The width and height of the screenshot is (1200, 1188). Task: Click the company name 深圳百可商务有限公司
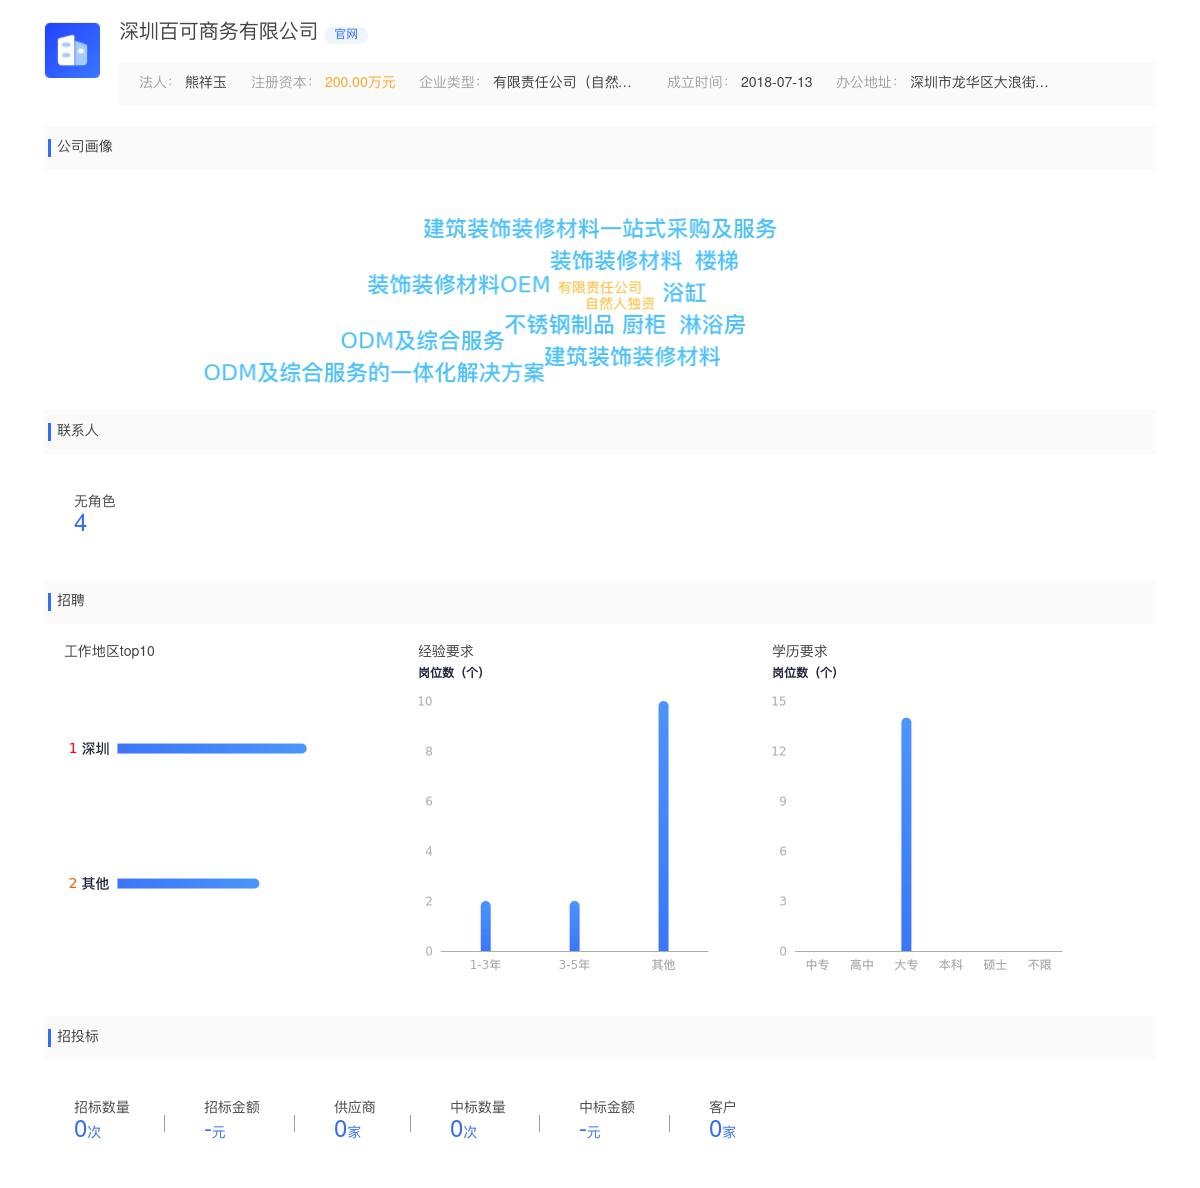[x=219, y=32]
